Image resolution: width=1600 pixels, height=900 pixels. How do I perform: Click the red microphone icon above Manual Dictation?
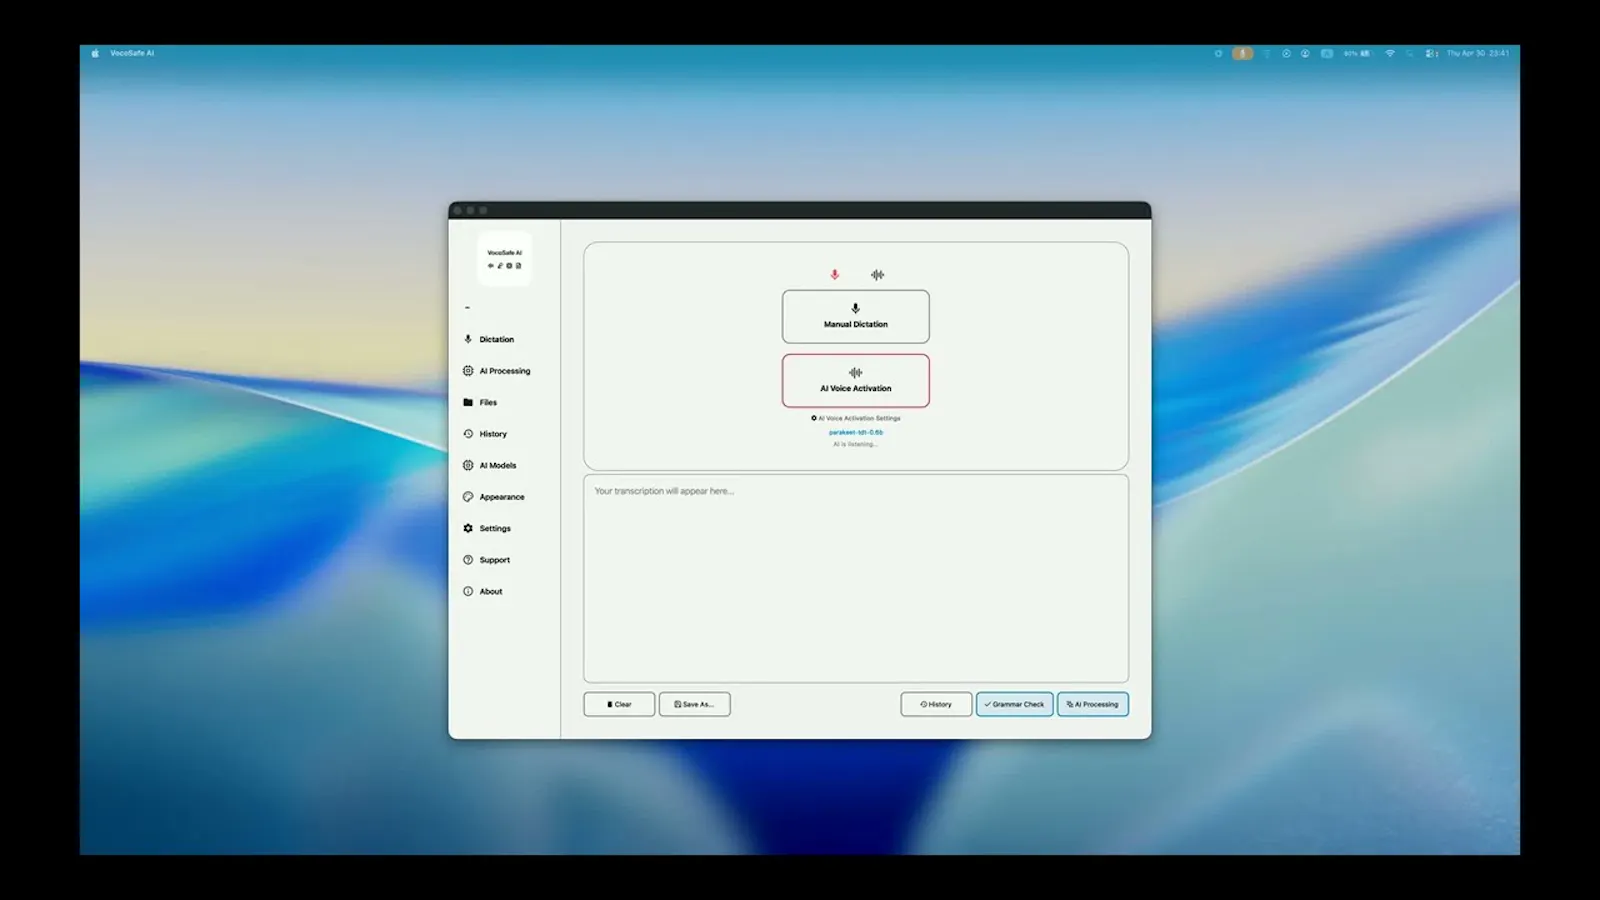click(x=834, y=274)
